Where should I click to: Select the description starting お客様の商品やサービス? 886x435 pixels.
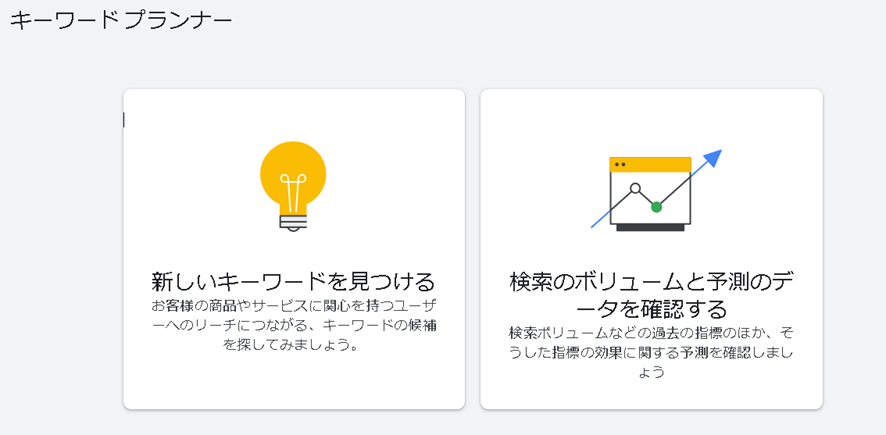pos(293,325)
